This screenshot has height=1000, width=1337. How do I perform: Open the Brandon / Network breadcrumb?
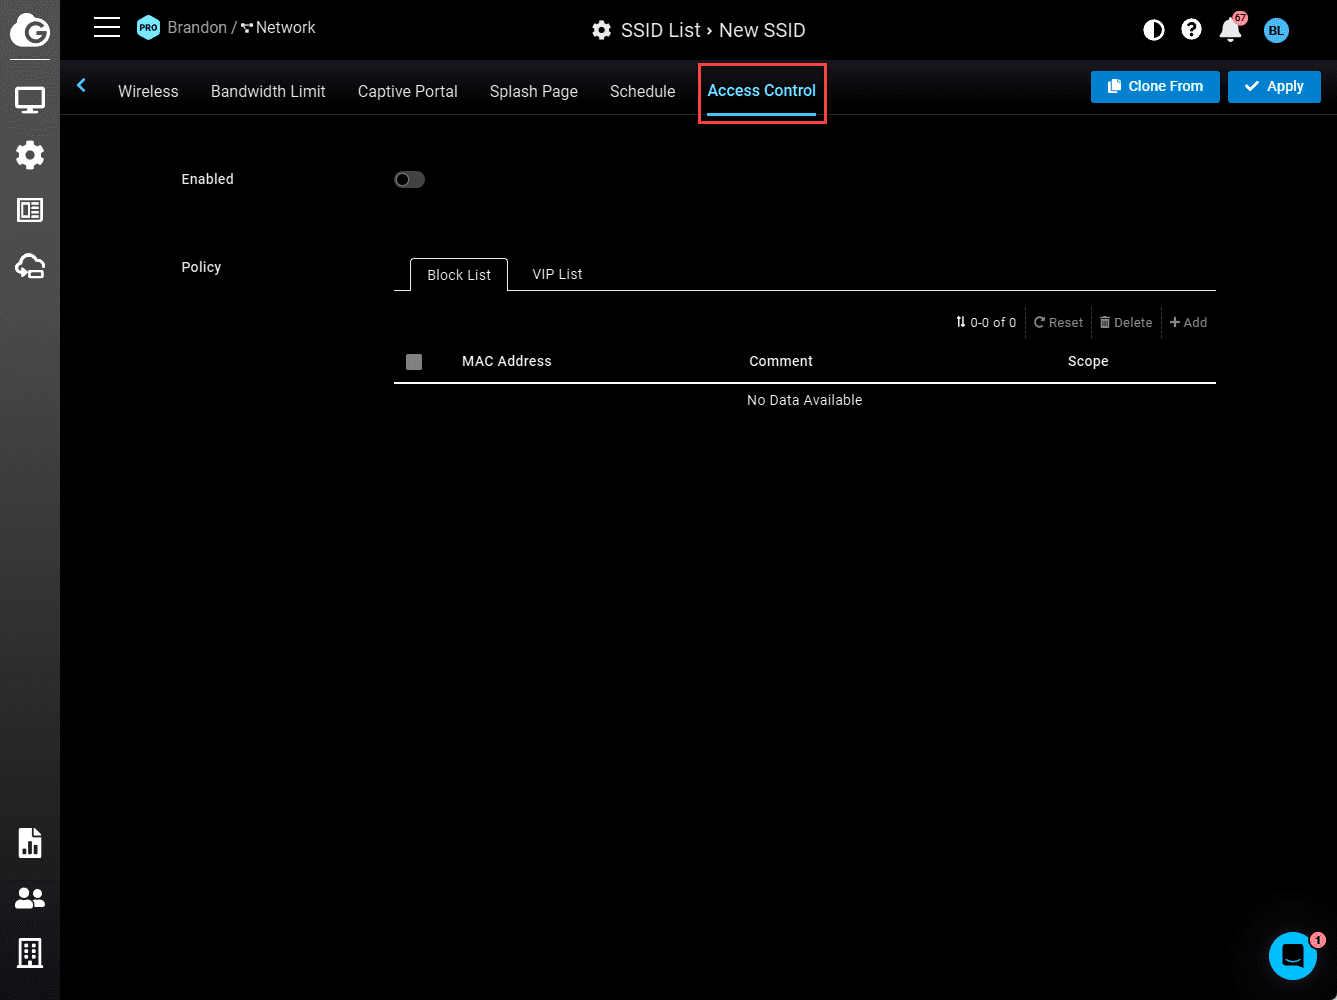tap(241, 28)
